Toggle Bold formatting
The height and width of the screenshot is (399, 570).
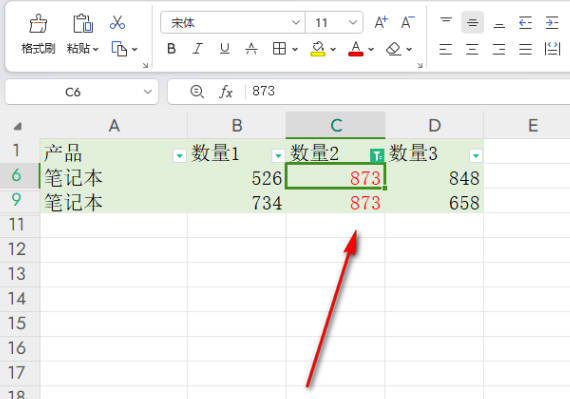click(x=172, y=49)
